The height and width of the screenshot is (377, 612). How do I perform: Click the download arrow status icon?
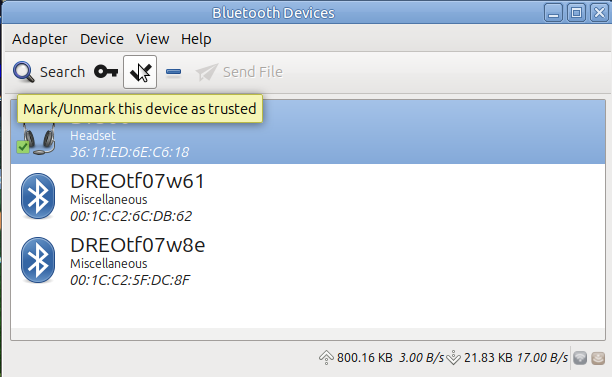pos(453,357)
